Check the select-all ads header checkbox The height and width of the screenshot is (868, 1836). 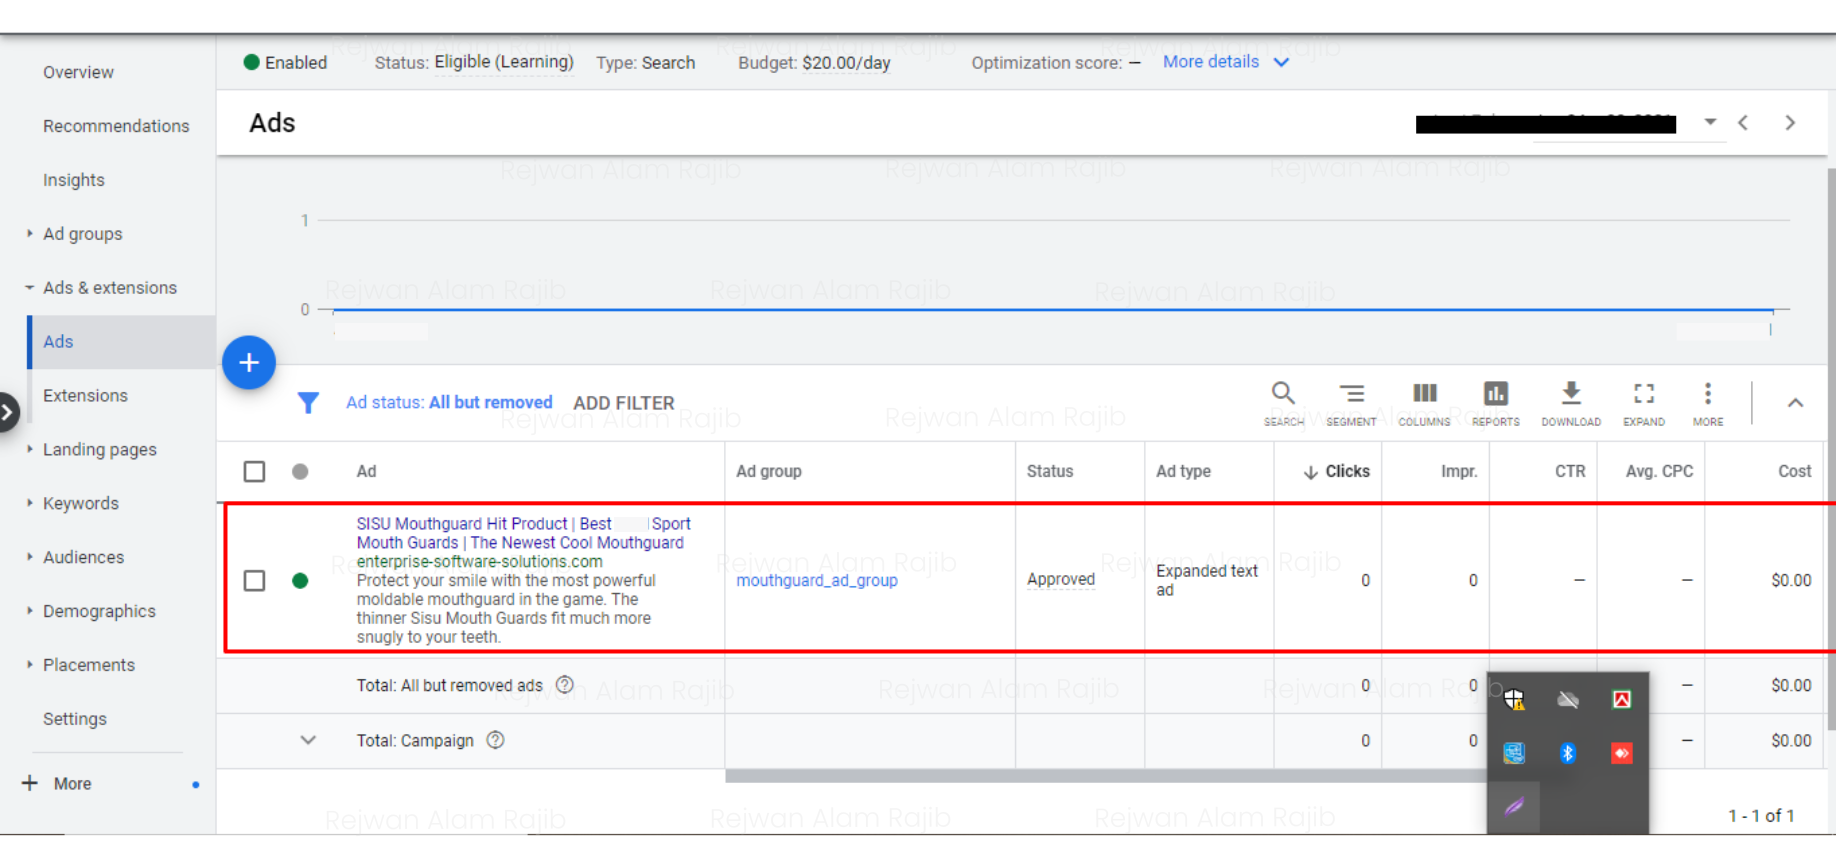255,472
